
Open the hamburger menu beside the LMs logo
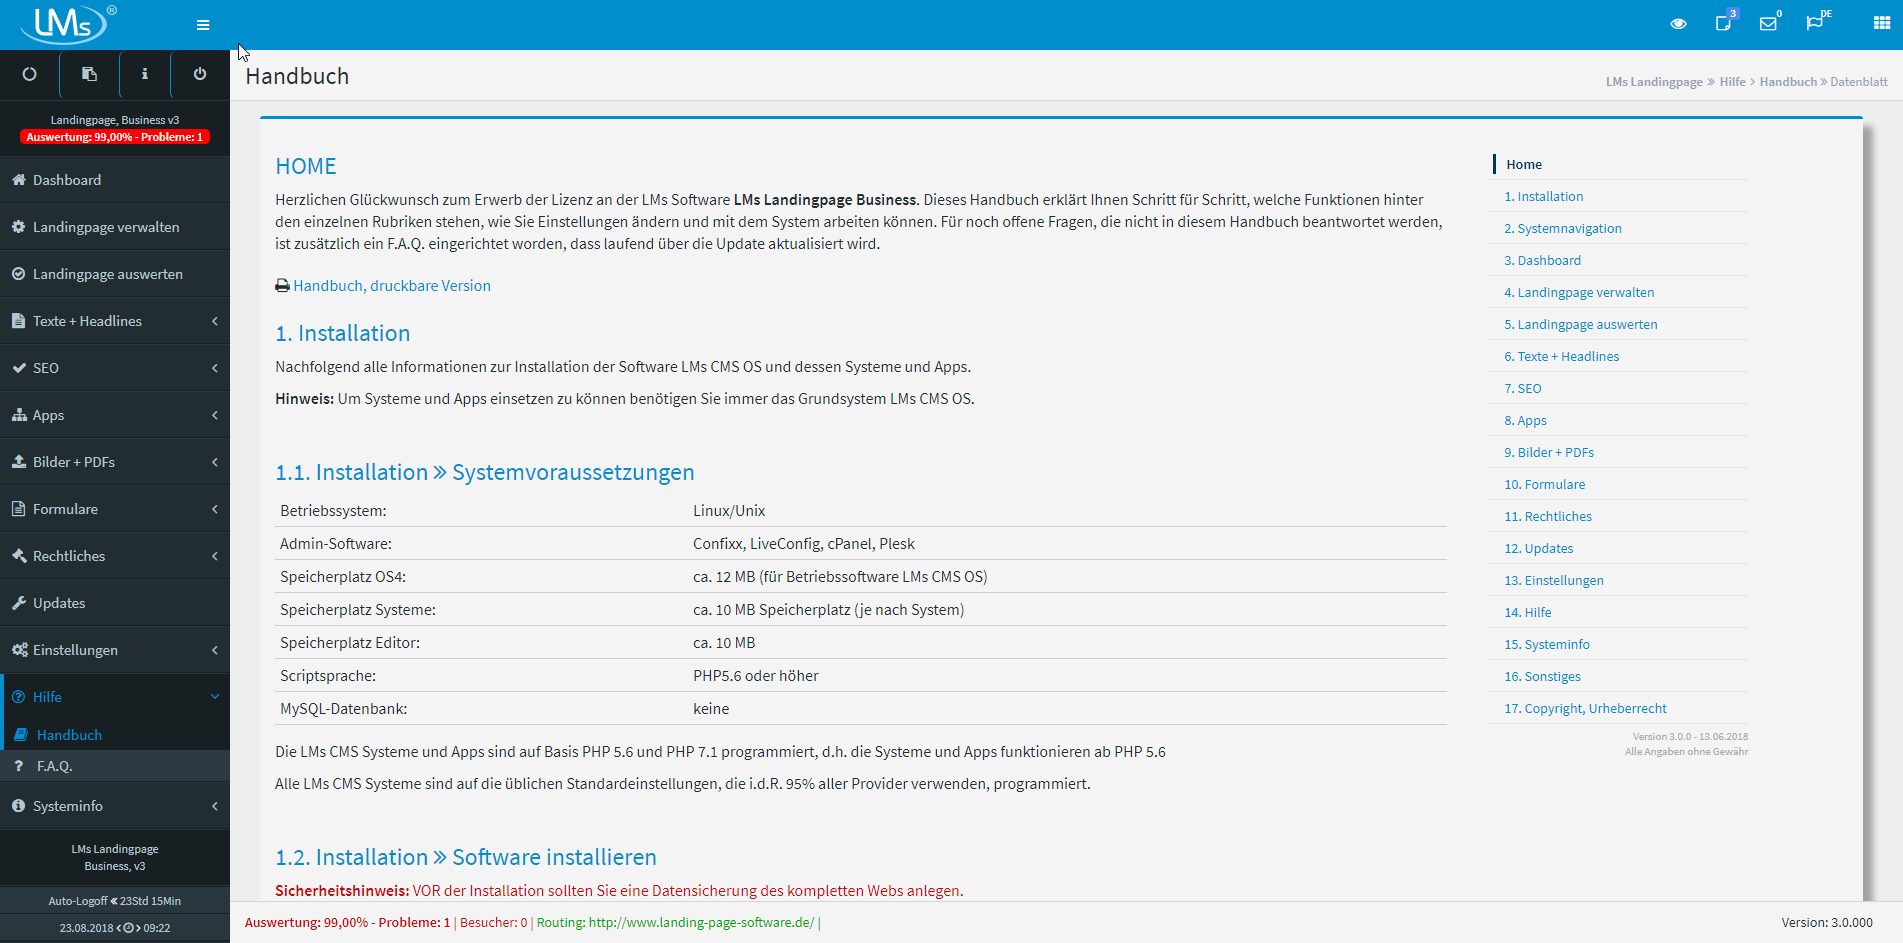click(202, 24)
